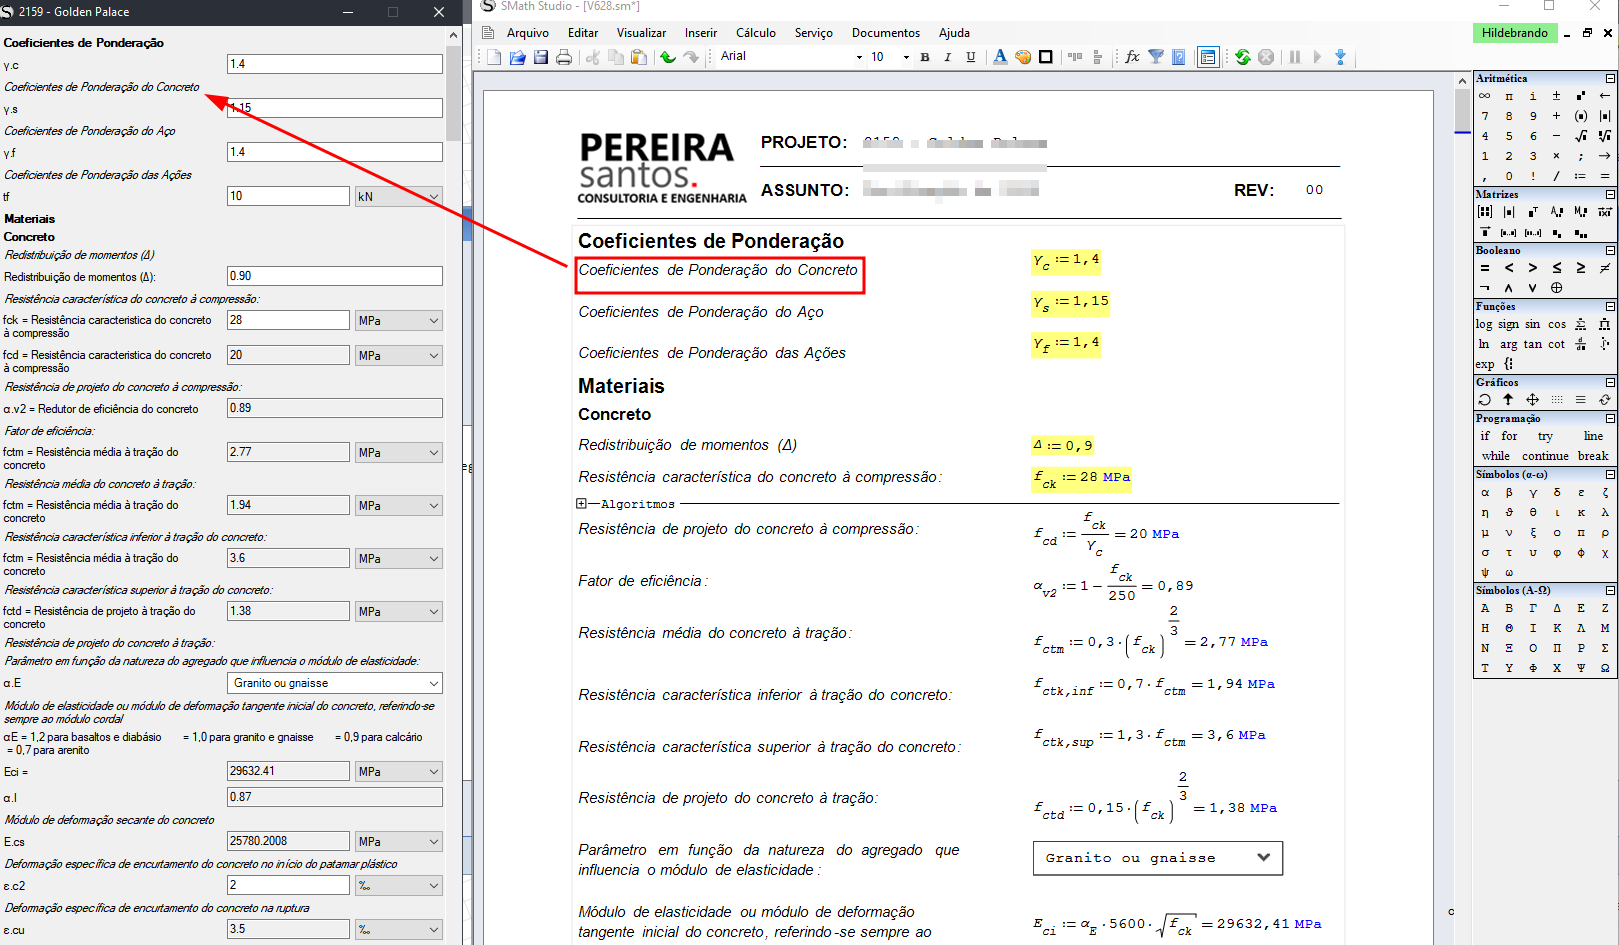Pick the text color with the 'A' icon

pos(1000,57)
